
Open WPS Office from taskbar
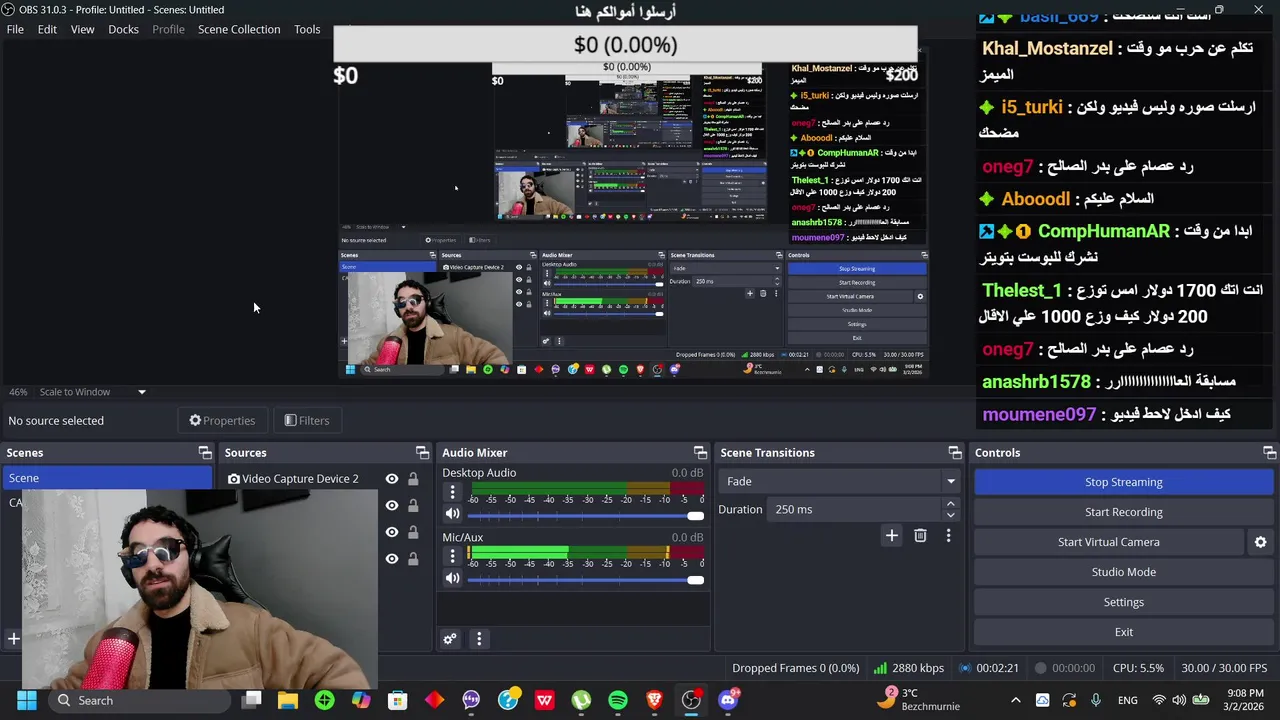coord(544,700)
